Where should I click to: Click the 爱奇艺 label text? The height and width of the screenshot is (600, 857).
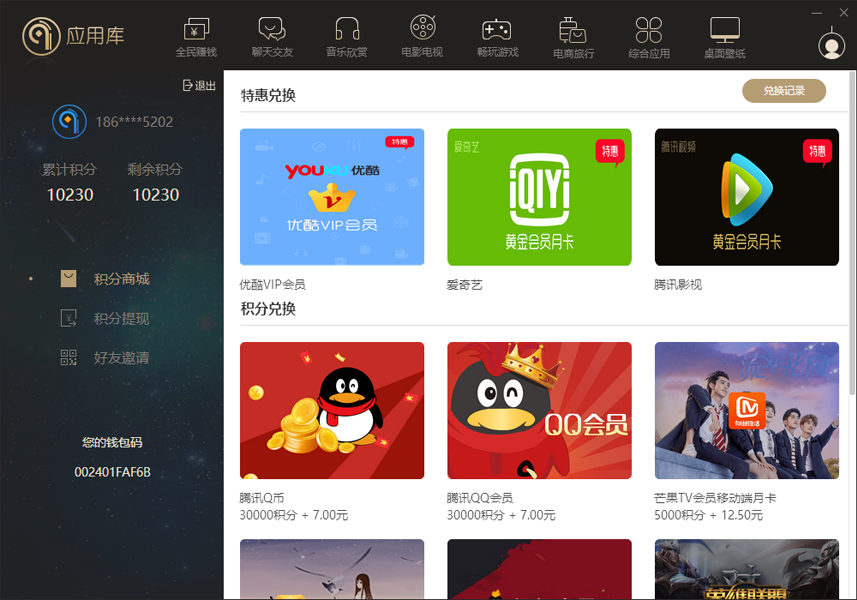464,284
